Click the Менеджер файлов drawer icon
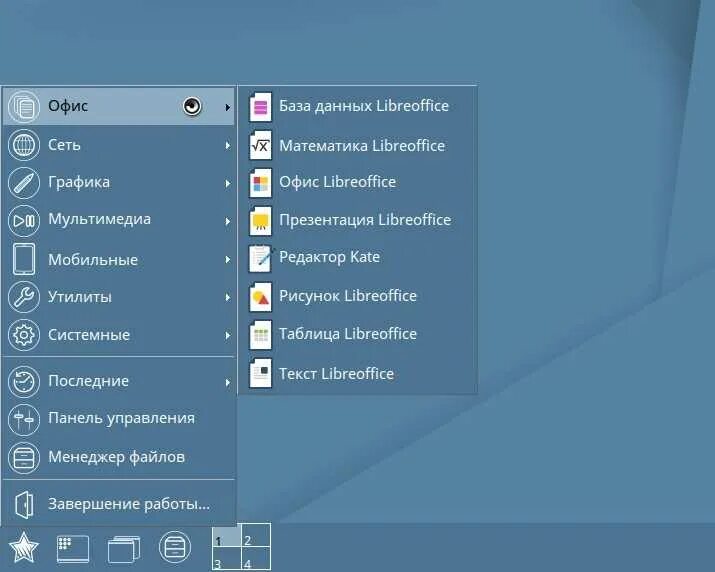The height and width of the screenshot is (572, 715). (24, 458)
